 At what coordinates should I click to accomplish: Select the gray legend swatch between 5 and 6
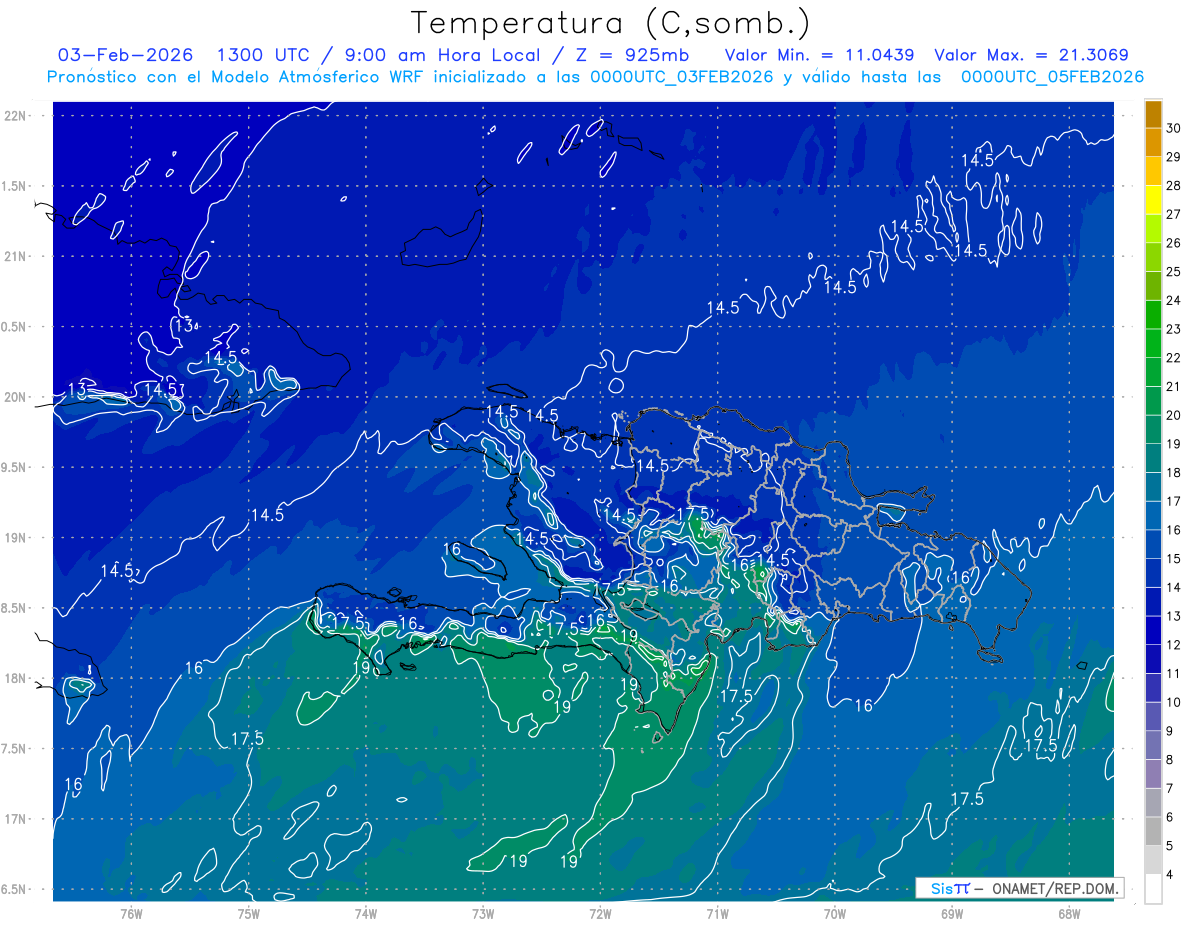pos(1153,831)
